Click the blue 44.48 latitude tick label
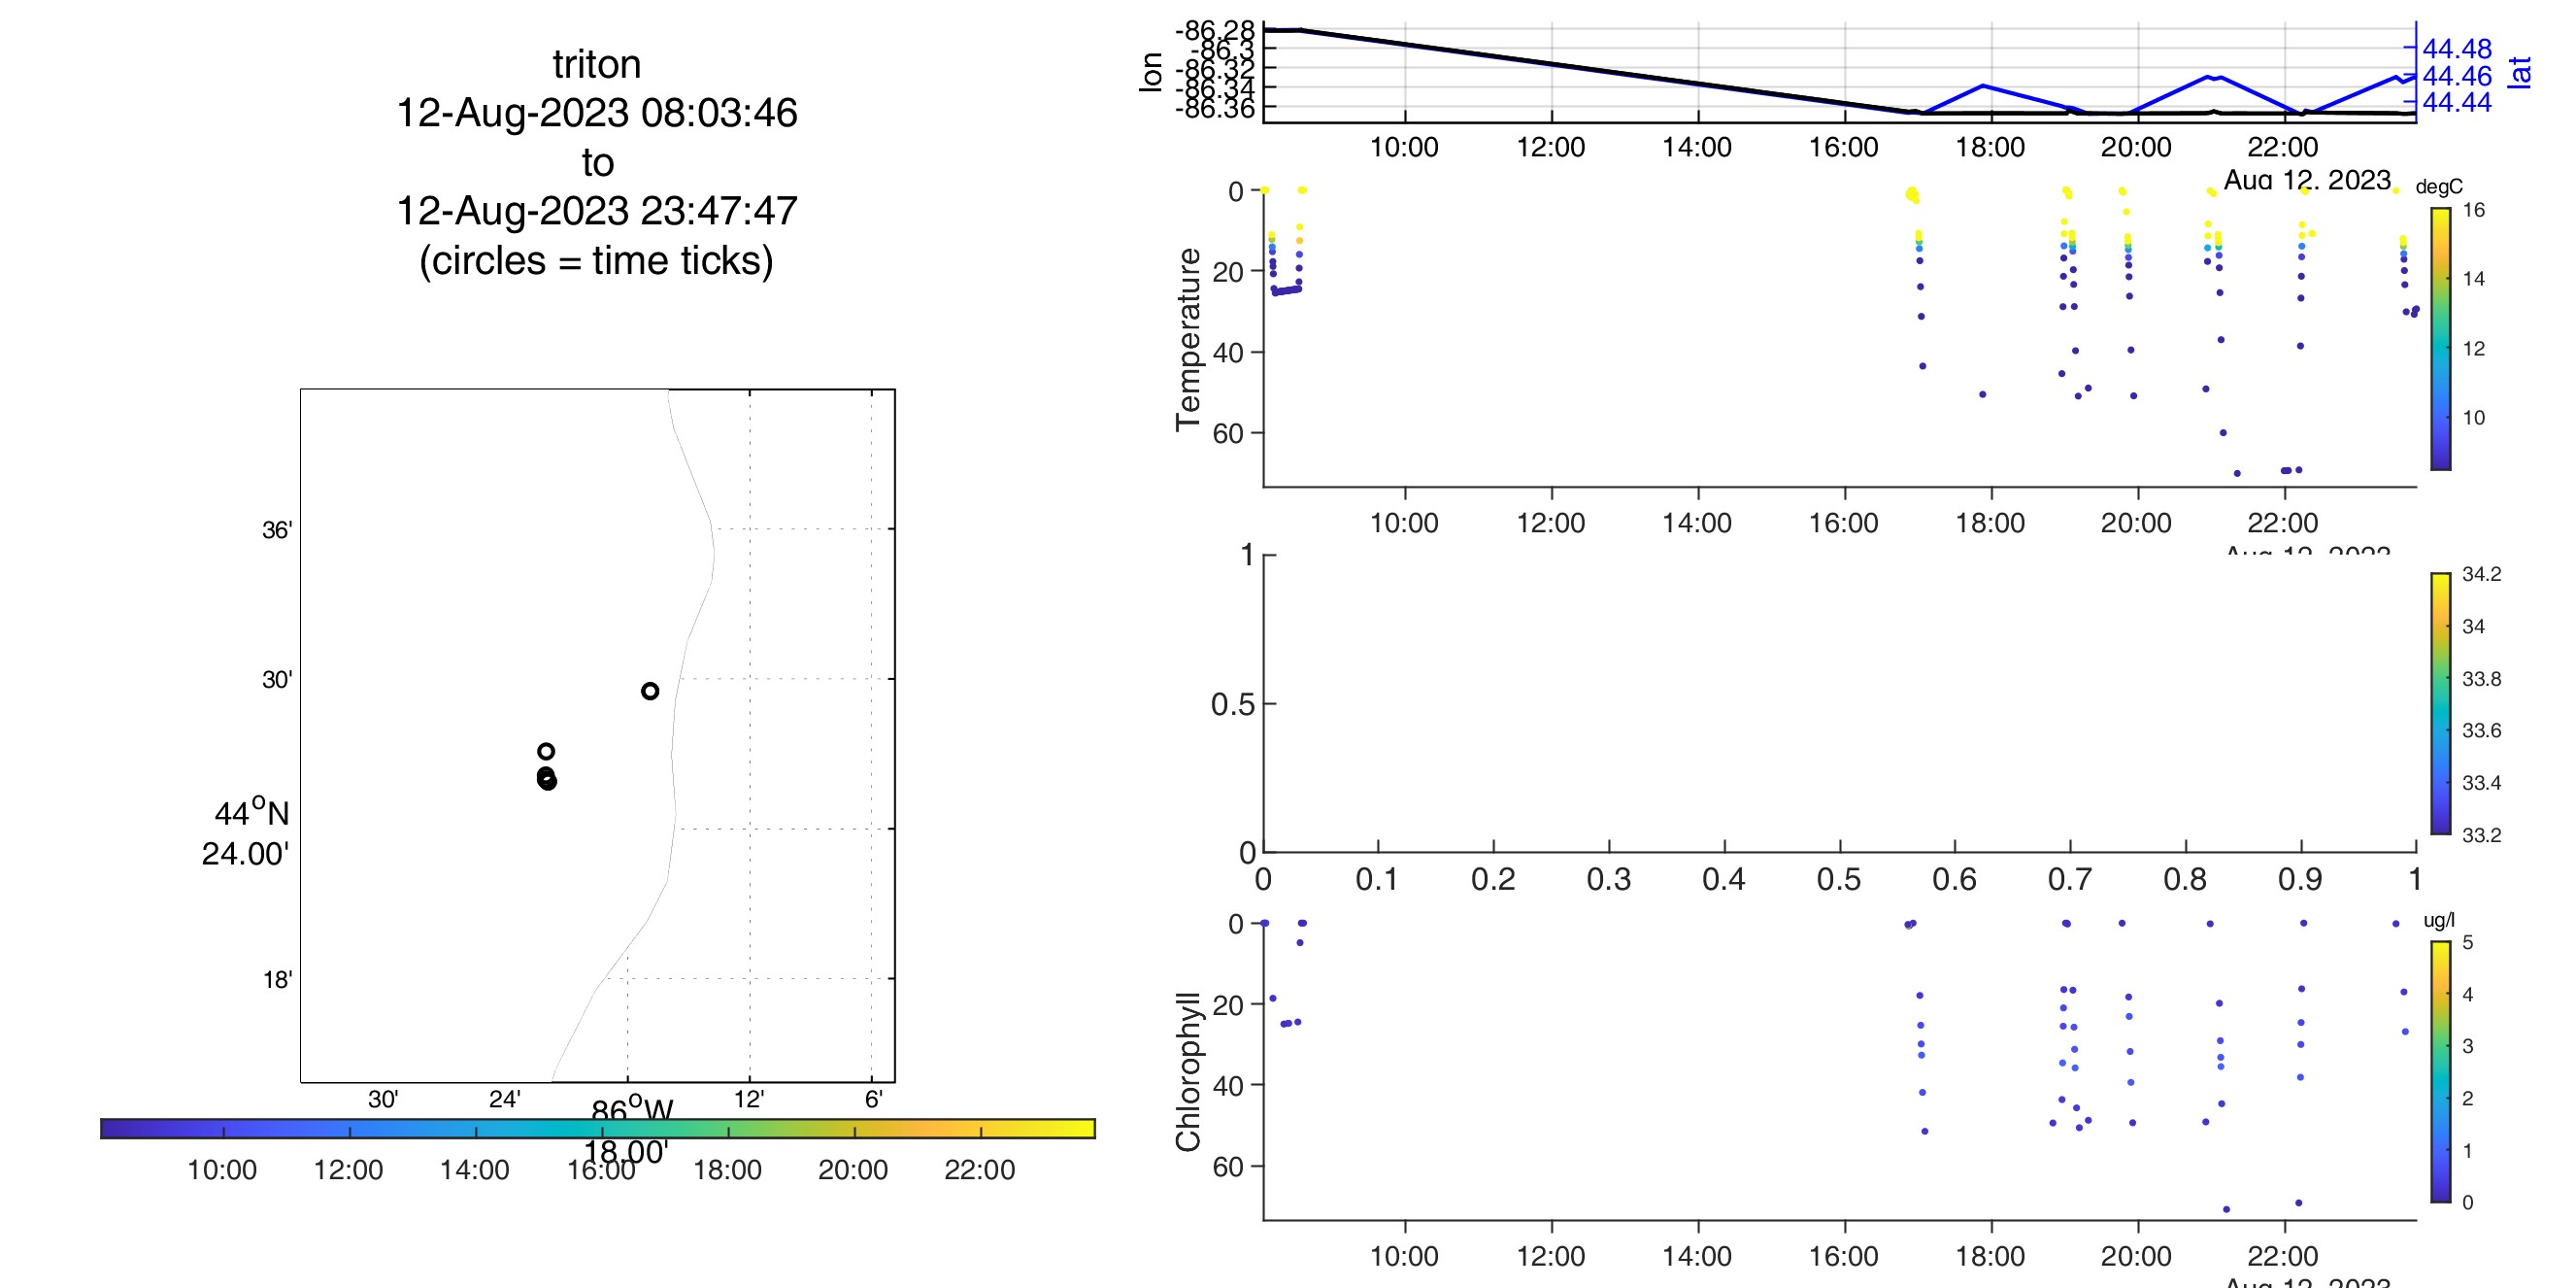Image resolution: width=2576 pixels, height=1288 pixels. click(2457, 48)
